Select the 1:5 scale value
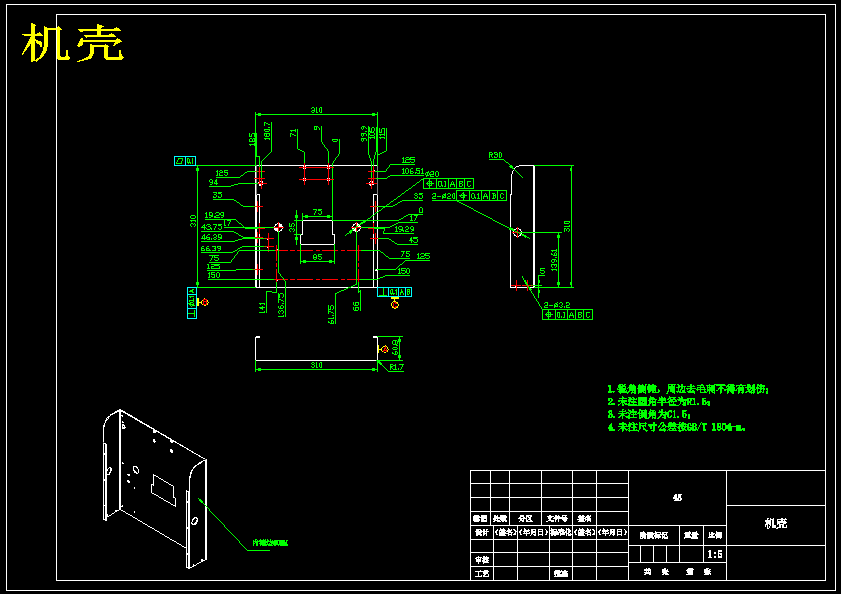 click(715, 554)
